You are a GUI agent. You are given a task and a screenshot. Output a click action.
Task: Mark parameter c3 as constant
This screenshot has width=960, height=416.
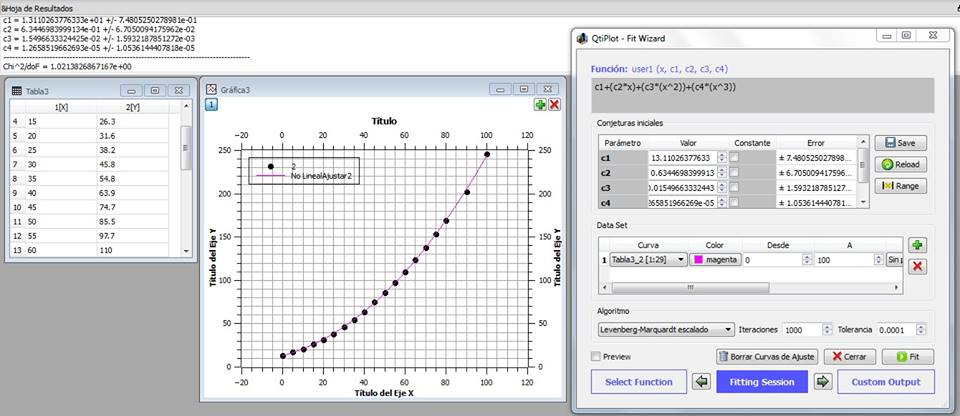pyautogui.click(x=734, y=187)
